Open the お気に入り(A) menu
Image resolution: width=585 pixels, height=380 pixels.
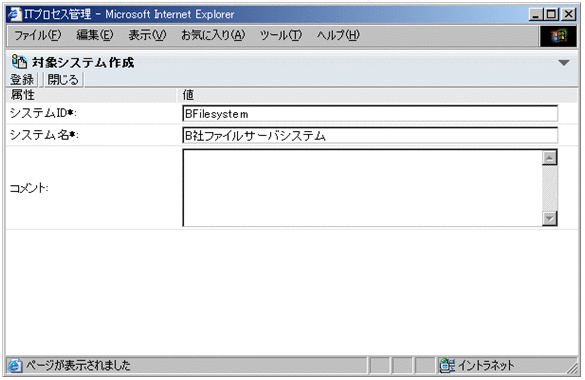click(x=213, y=35)
